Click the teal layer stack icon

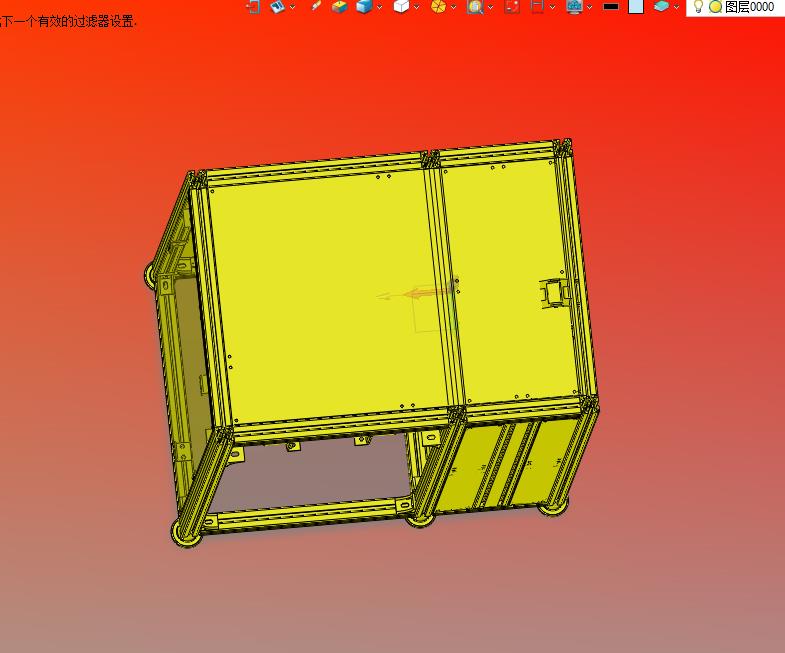tap(661, 7)
